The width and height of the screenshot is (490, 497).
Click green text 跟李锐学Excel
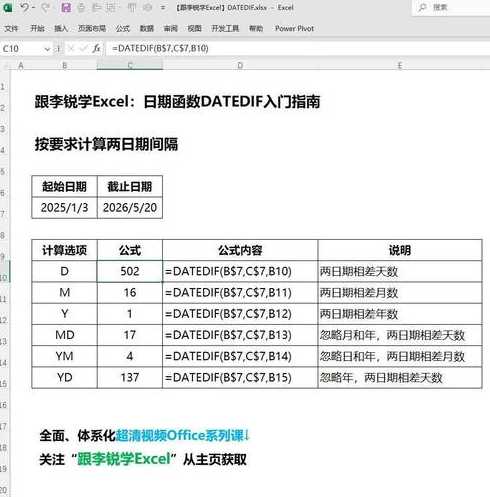tap(124, 459)
